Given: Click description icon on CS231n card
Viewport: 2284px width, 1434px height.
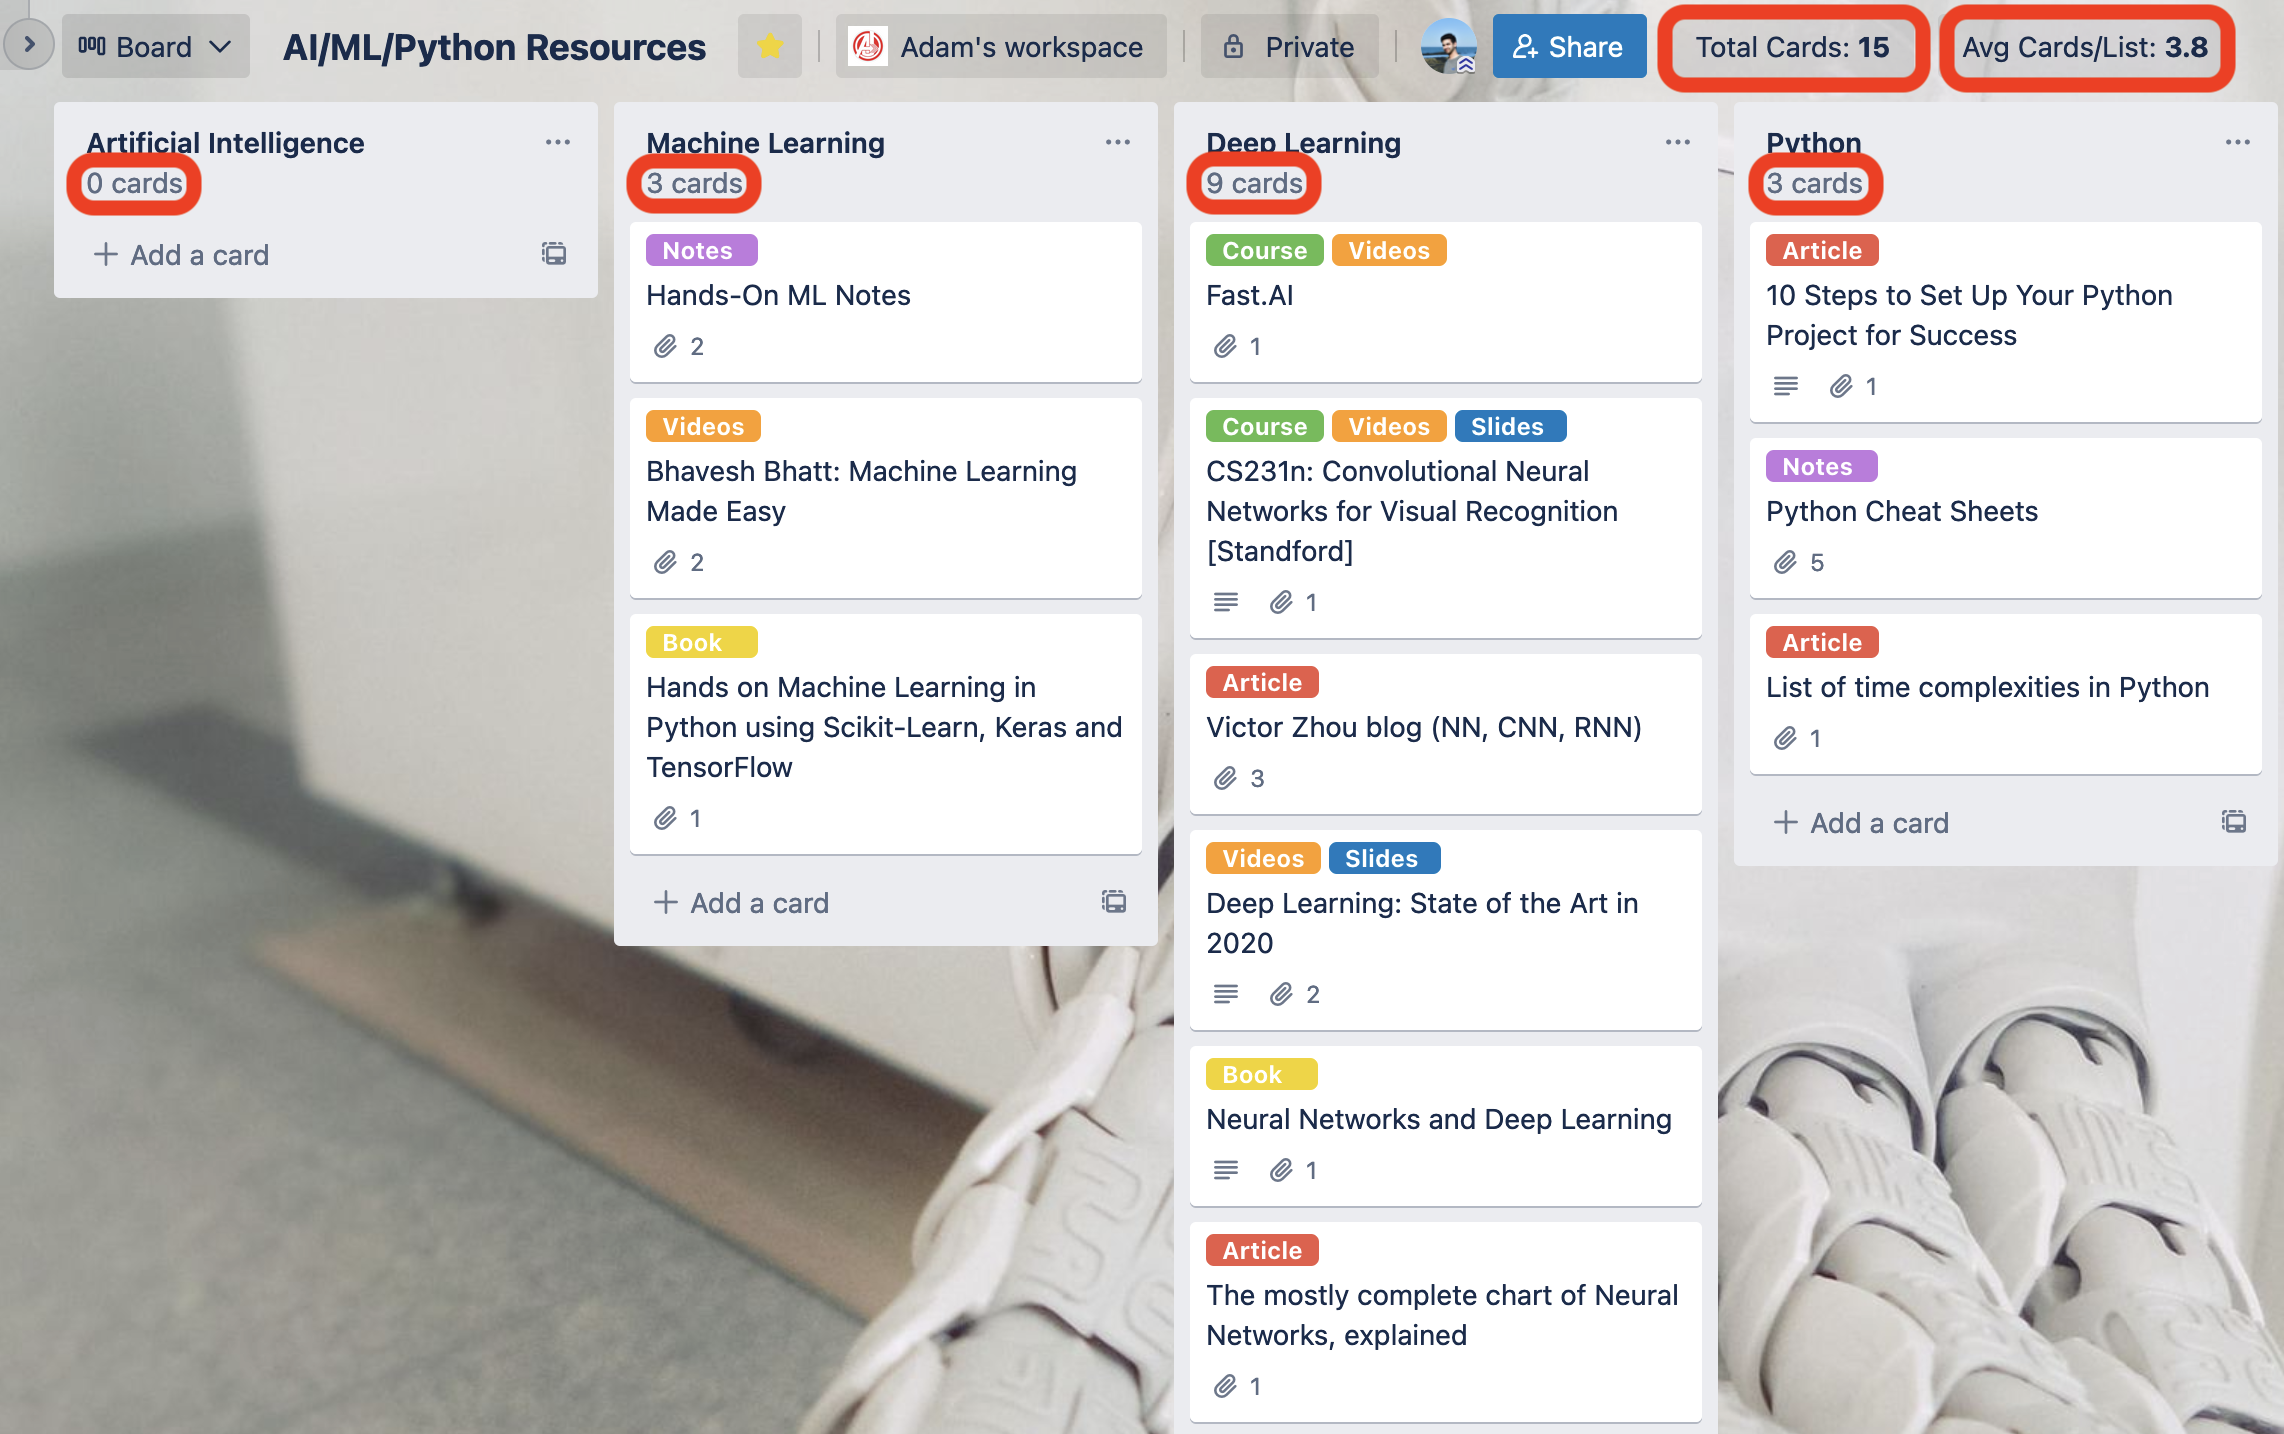Looking at the screenshot, I should 1225,602.
